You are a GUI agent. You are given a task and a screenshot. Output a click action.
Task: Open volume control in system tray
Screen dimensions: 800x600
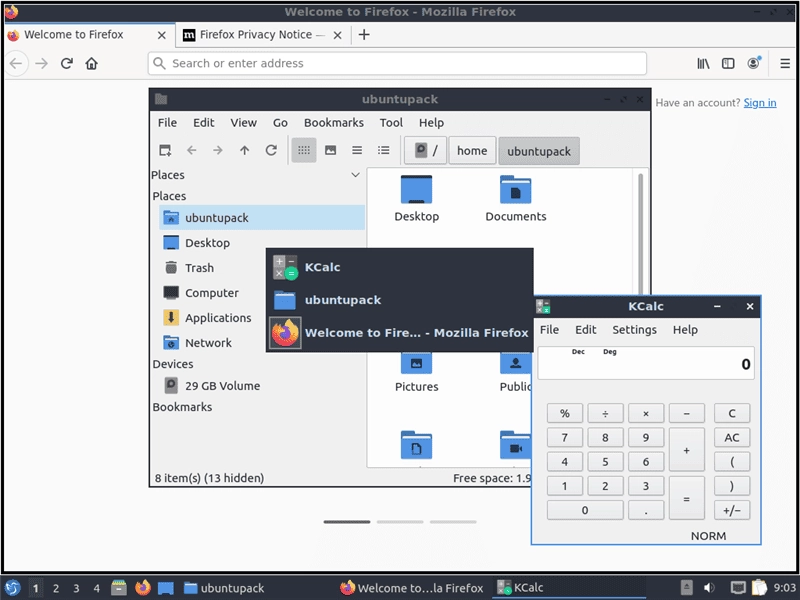[x=709, y=588]
